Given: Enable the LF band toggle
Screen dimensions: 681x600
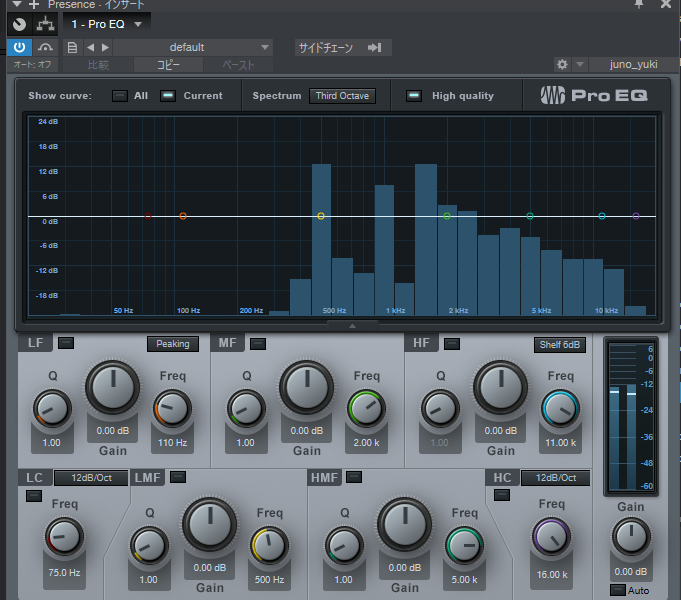Looking at the screenshot, I should tap(66, 343).
